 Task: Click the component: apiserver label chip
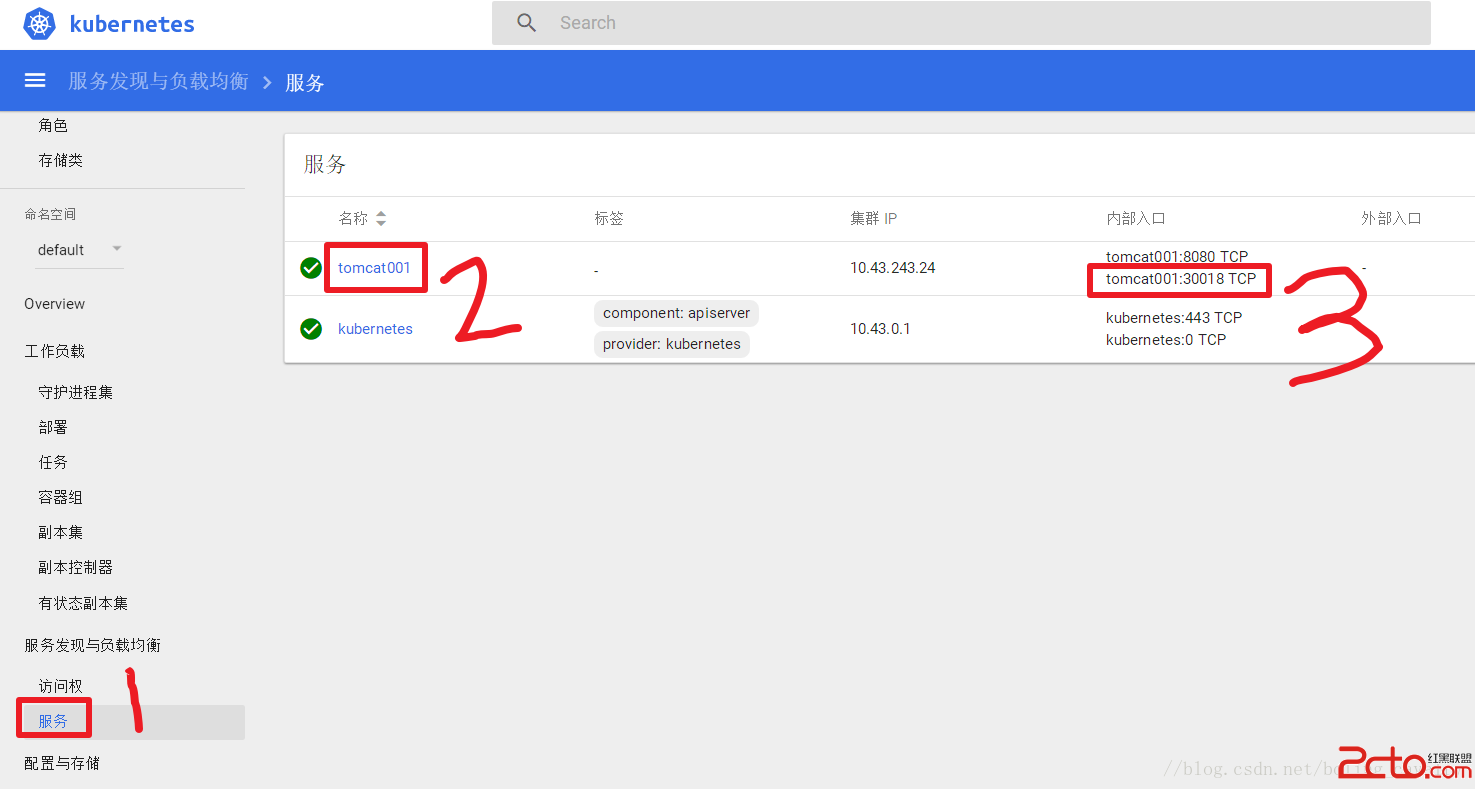(x=676, y=313)
